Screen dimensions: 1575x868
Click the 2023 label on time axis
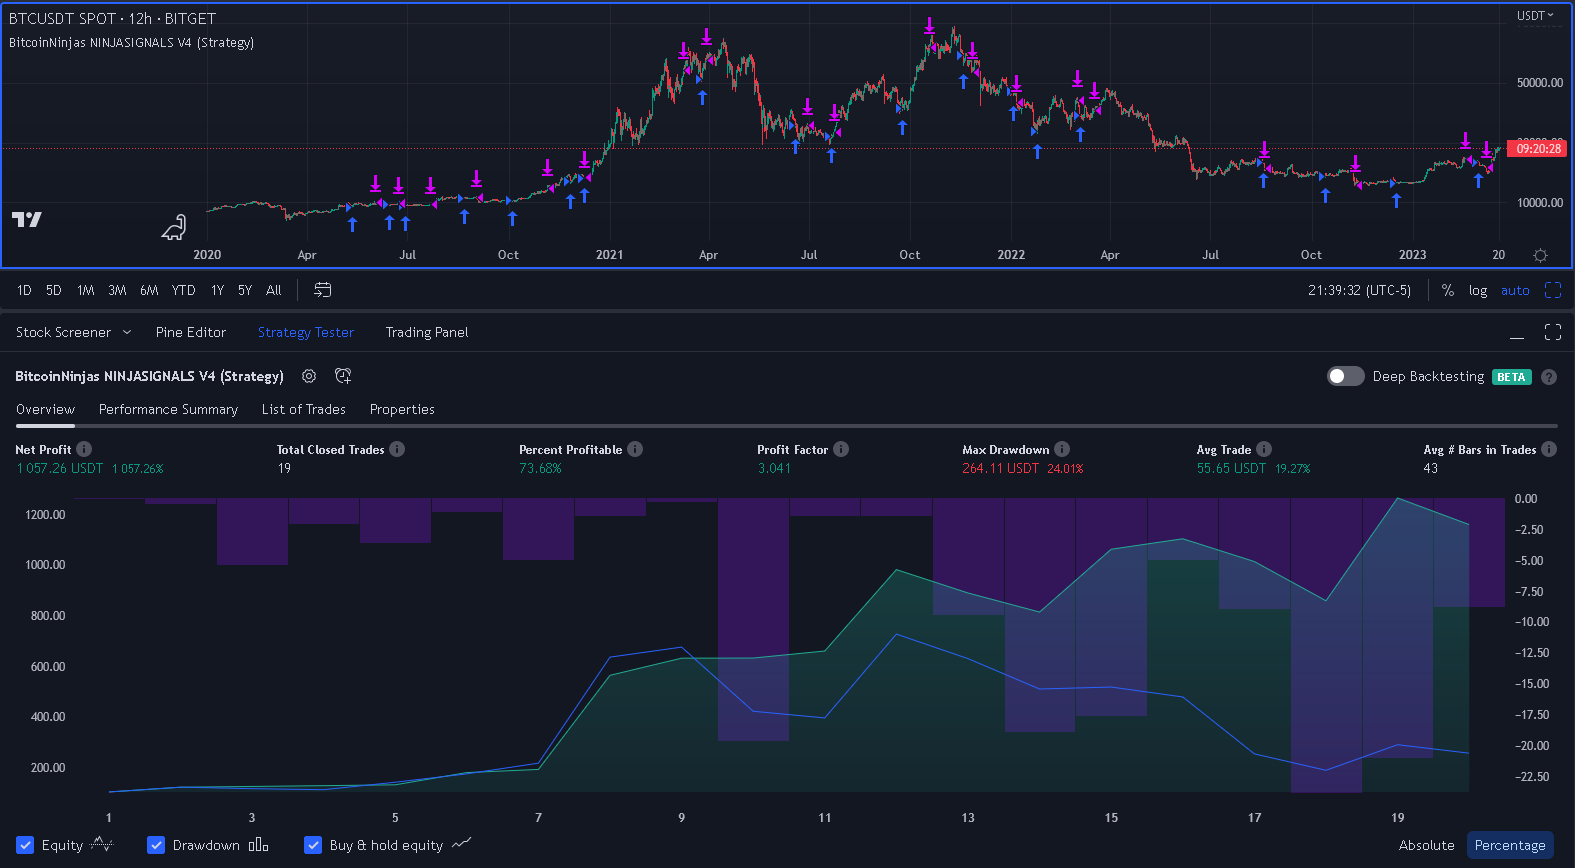pos(1412,255)
